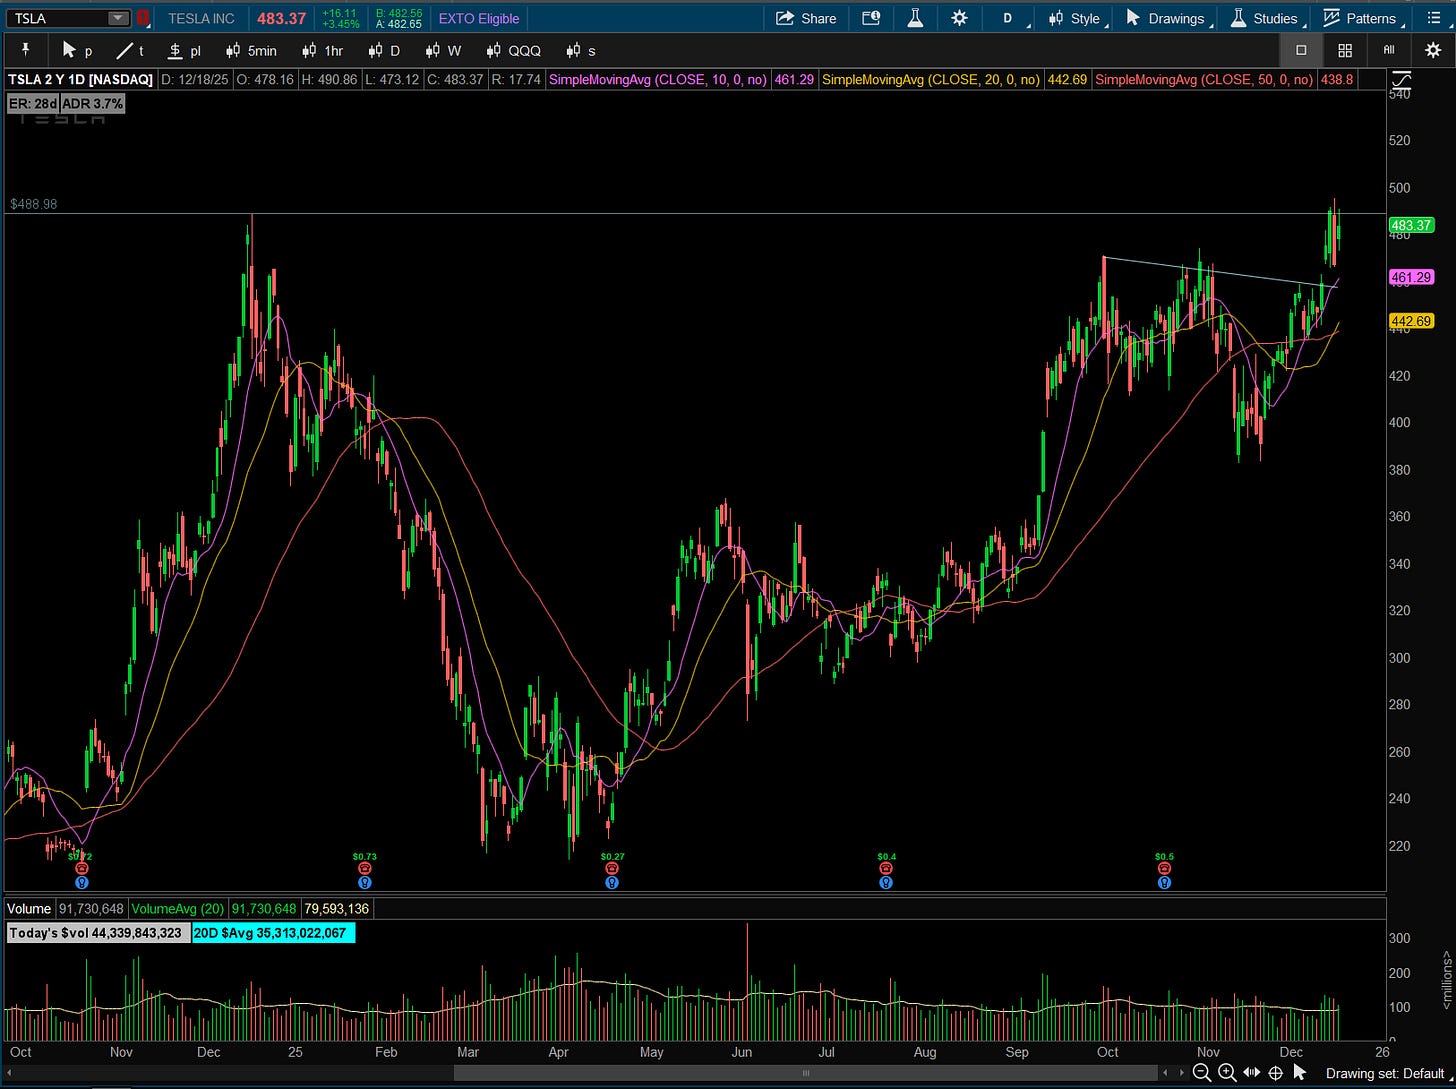
Task: Click the ER: 28d label
Action: coord(32,103)
